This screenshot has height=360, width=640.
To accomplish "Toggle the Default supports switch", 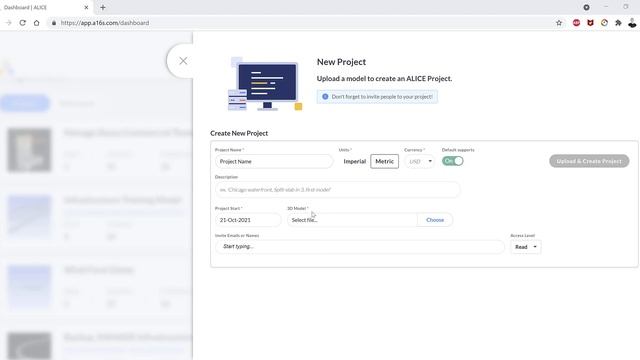I will (452, 161).
